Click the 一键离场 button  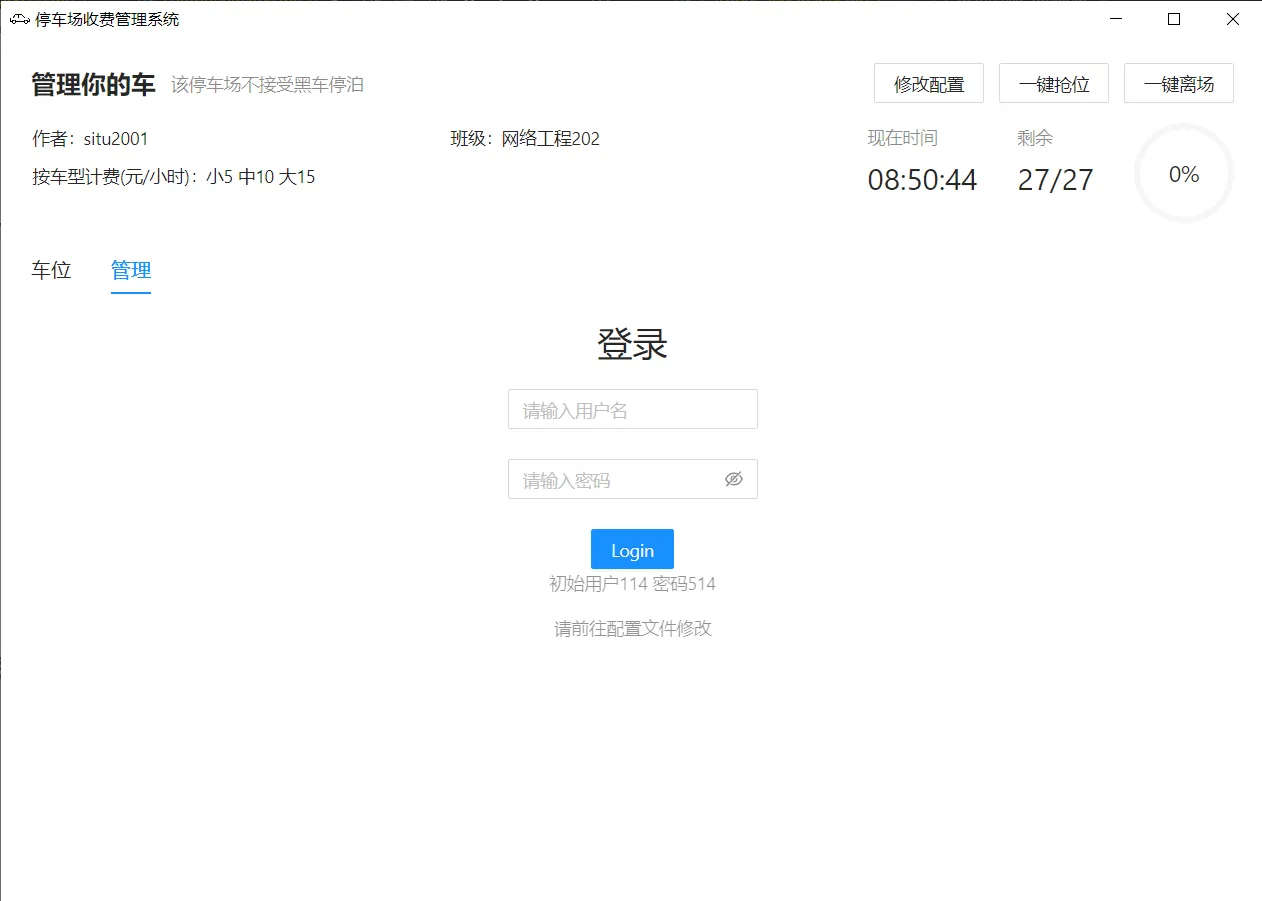pos(1180,83)
